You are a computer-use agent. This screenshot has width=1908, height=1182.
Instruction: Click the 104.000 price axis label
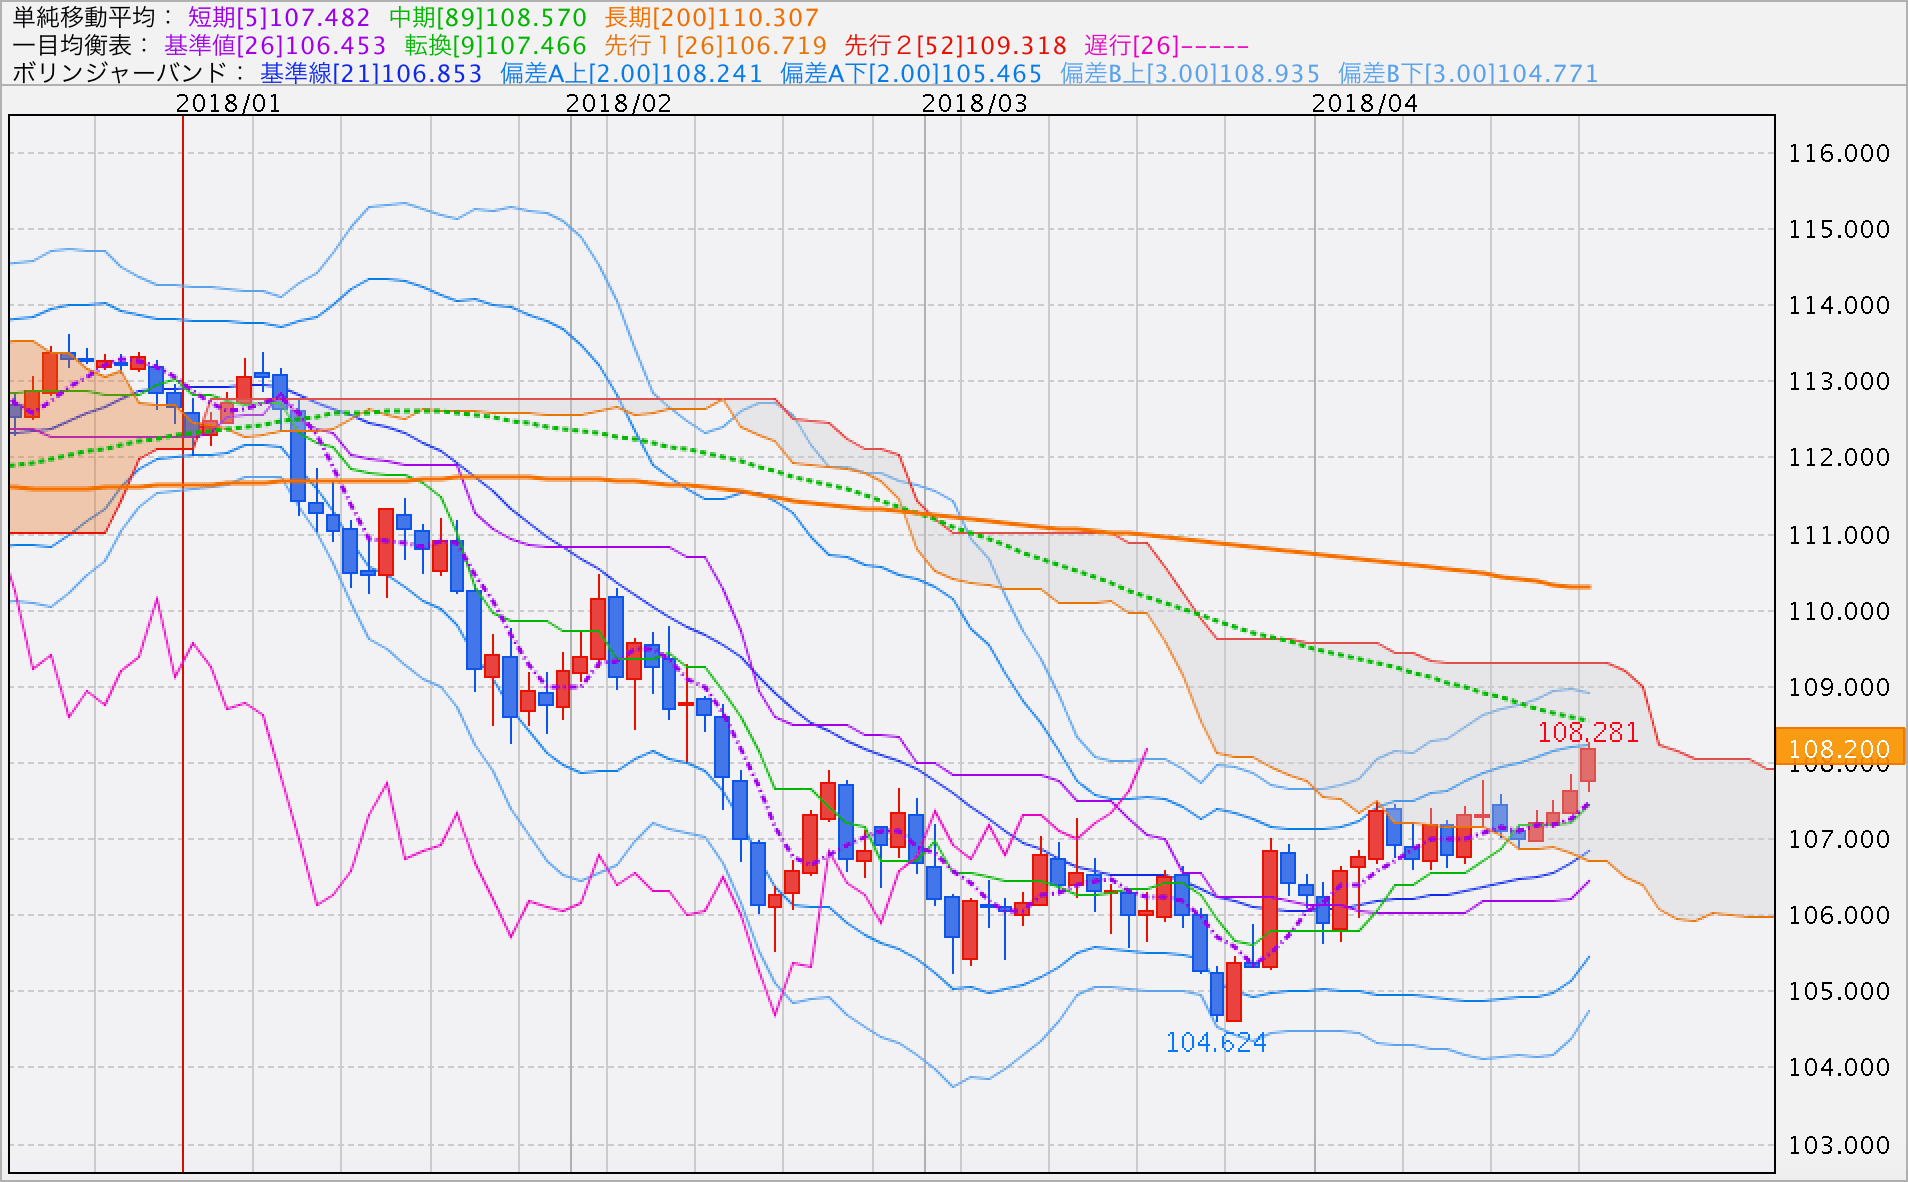click(x=1839, y=1067)
